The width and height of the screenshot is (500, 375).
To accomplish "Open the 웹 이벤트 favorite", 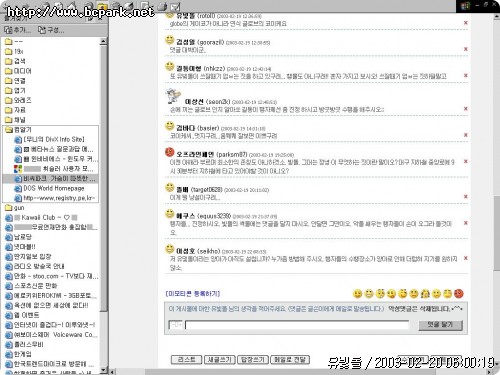I will 22,315.
